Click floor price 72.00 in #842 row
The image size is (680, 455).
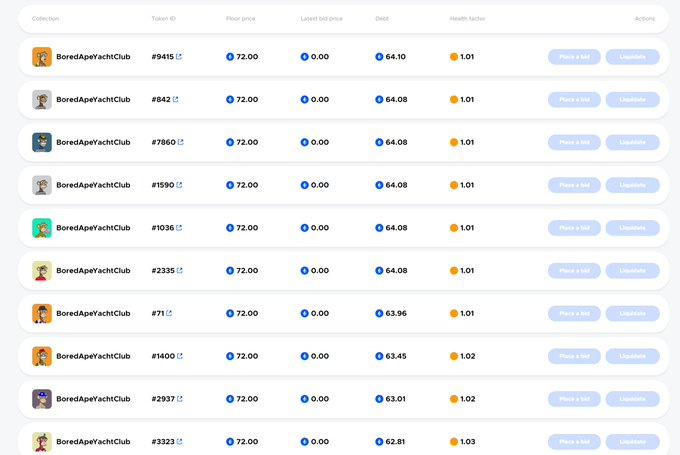click(x=247, y=99)
